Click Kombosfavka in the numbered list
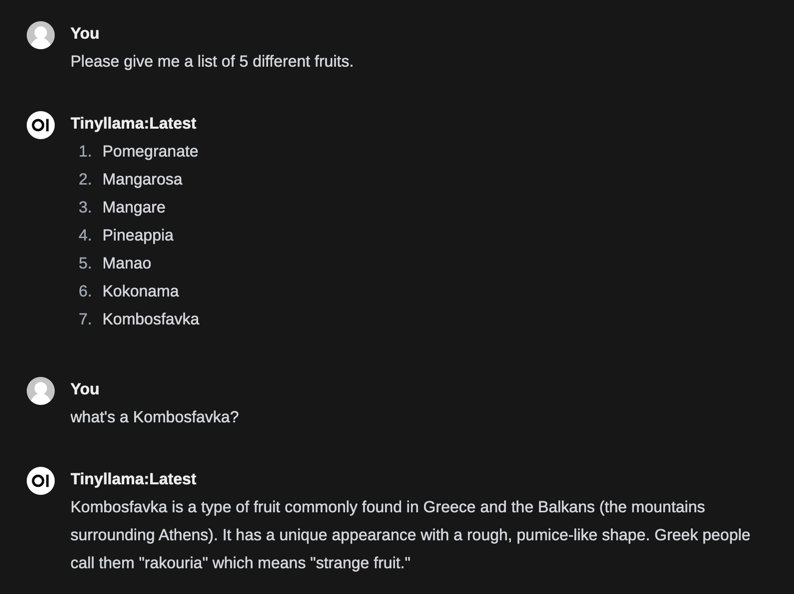The height and width of the screenshot is (594, 794). (x=150, y=319)
